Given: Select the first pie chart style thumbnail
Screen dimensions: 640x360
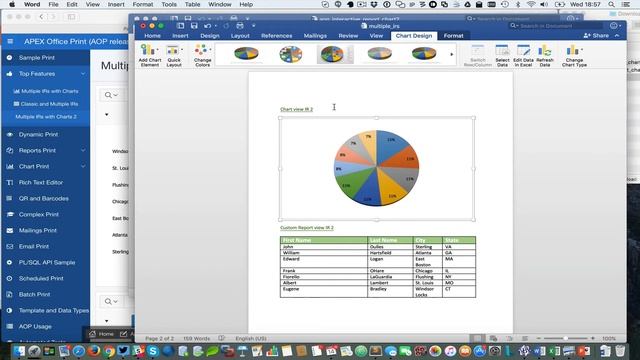Looking at the screenshot, I should click(x=246, y=54).
